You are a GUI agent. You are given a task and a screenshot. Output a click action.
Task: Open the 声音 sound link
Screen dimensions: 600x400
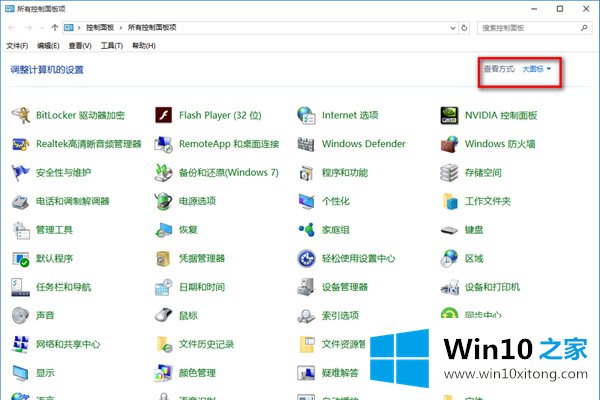[45, 316]
